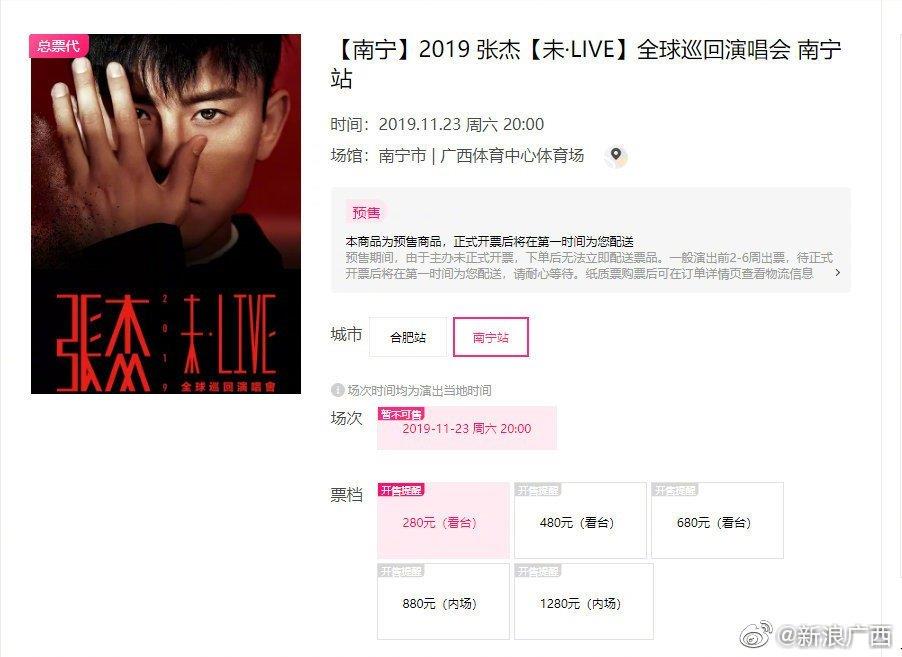Click 开售提醒 tag on the 1280元 ticket

click(x=538, y=571)
